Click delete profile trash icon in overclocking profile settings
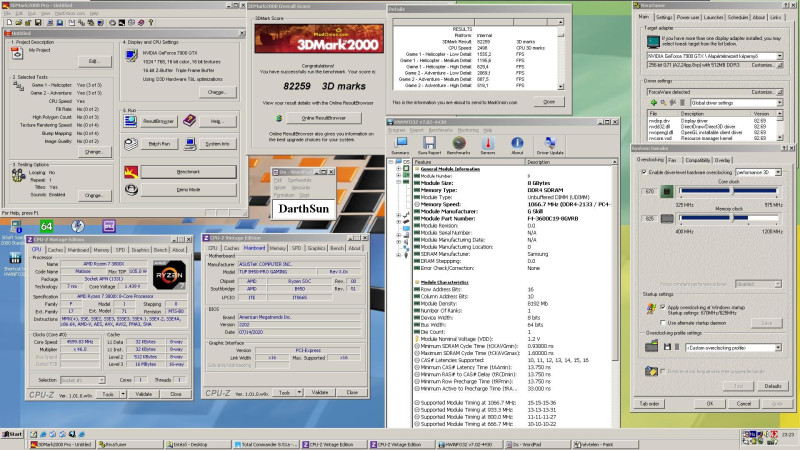800x450 pixels. point(677,347)
